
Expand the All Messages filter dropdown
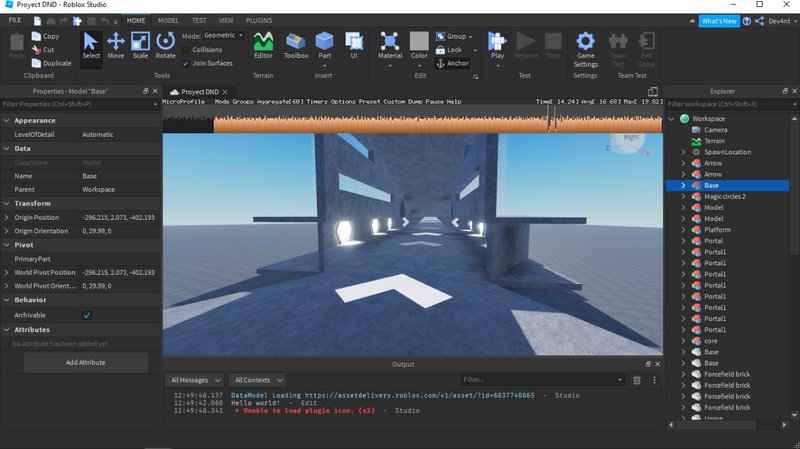tap(195, 380)
